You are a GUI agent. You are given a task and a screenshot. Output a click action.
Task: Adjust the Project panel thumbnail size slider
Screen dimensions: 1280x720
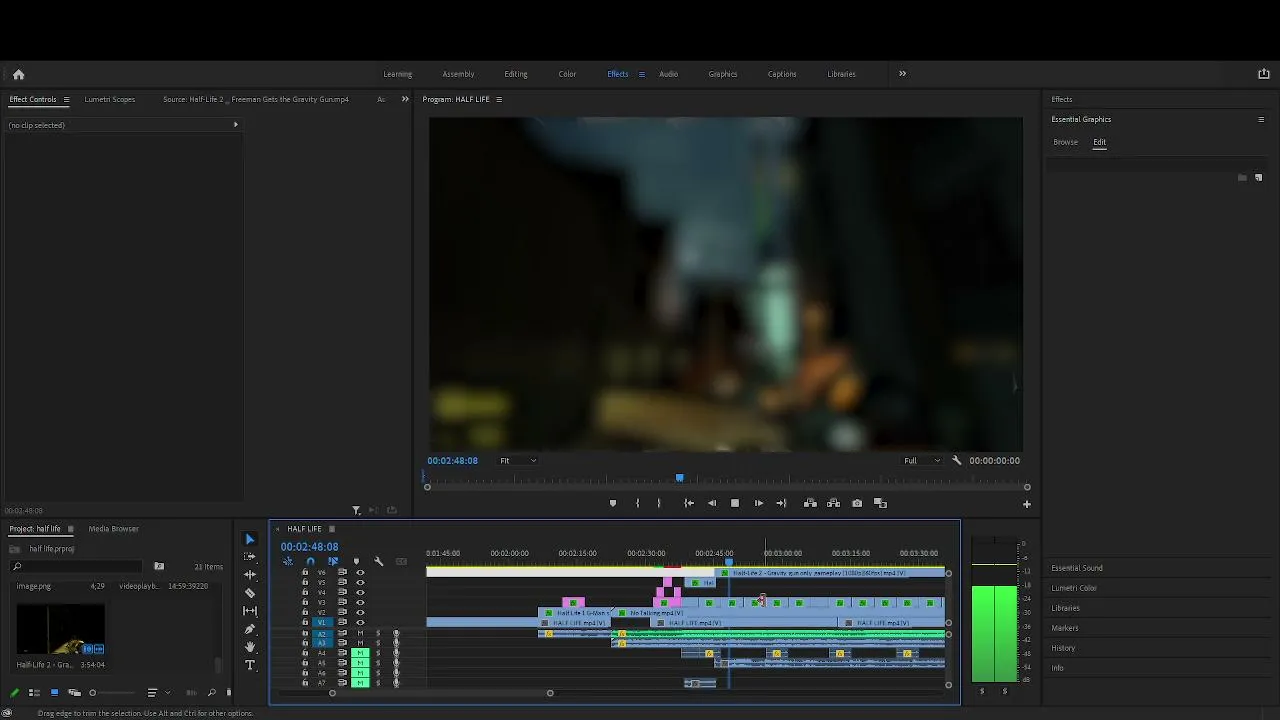(93, 693)
